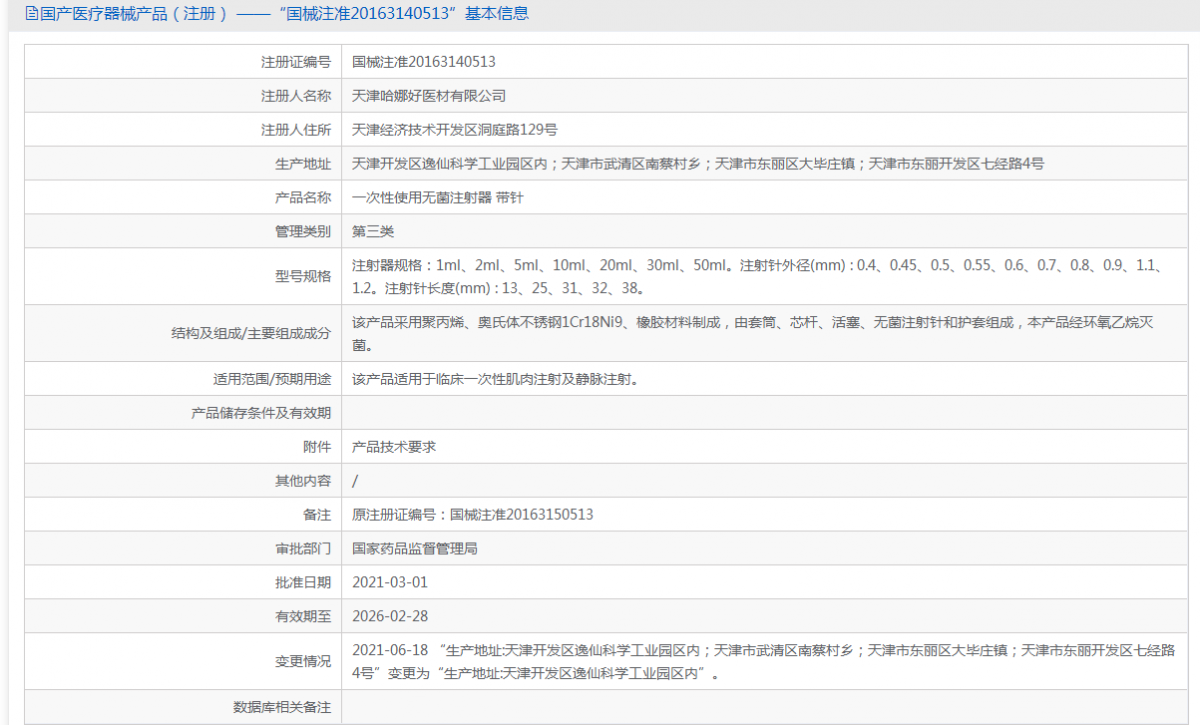Image resolution: width=1200 pixels, height=725 pixels.
Task: Click the document icon beside the page title
Action: pyautogui.click(x=31, y=14)
